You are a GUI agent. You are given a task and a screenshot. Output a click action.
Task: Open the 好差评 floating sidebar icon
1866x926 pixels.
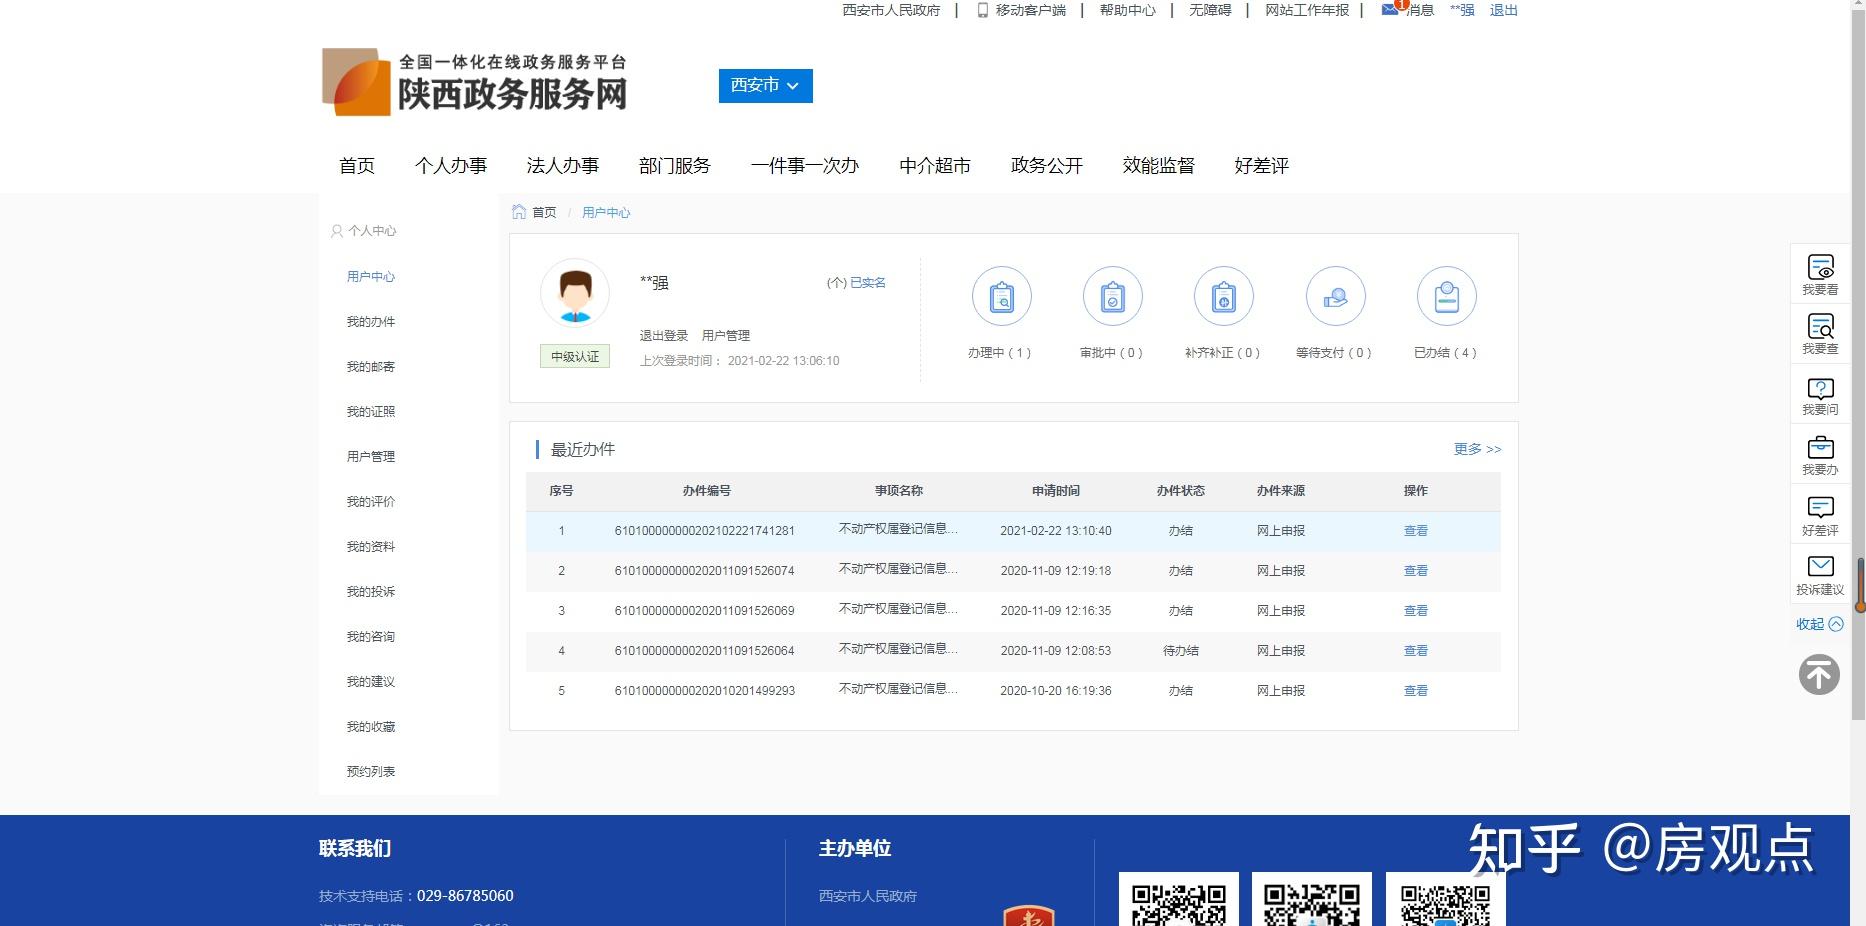[x=1820, y=507]
